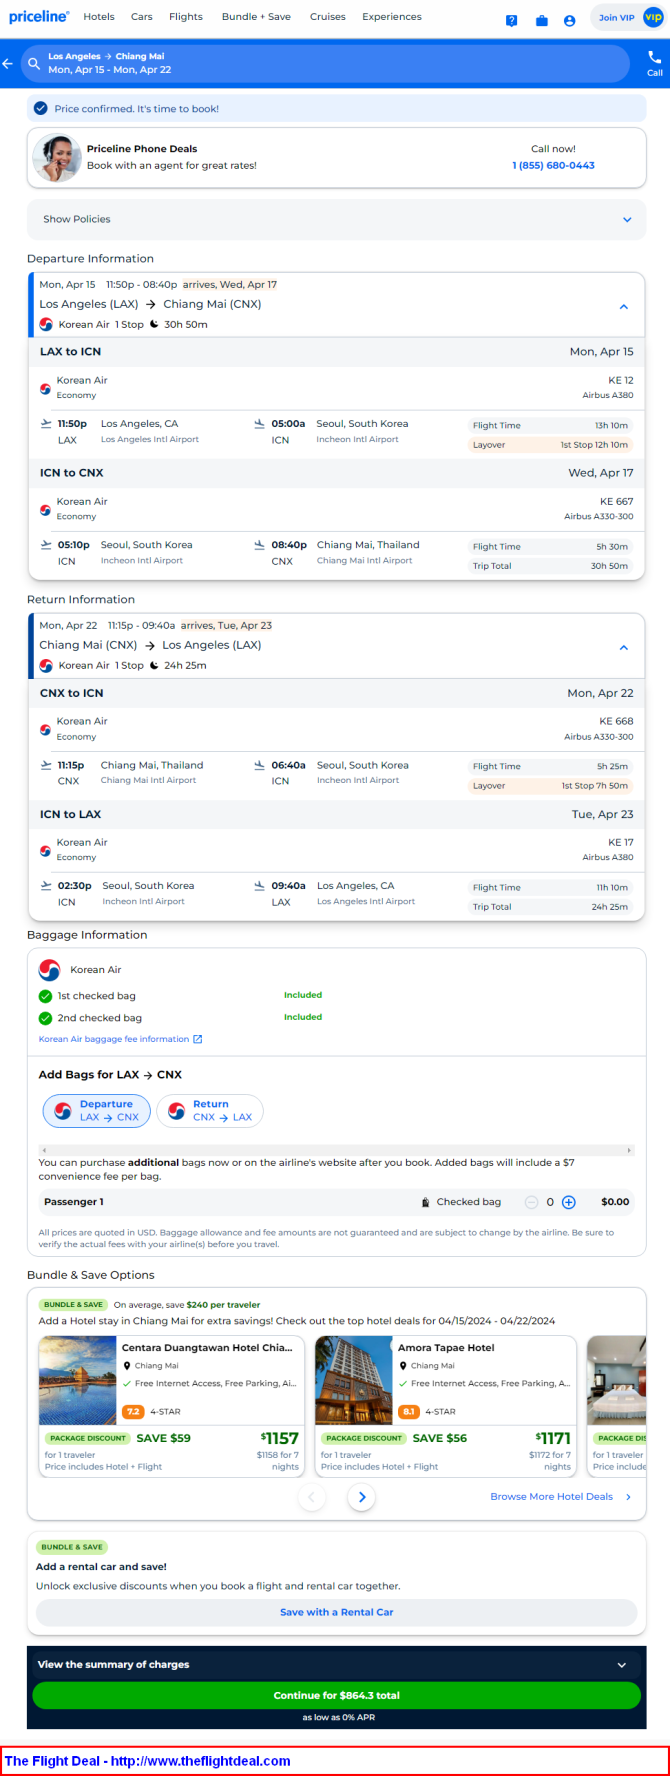Click the 2nd checked bag green check
670x1776 pixels.
(45, 1018)
